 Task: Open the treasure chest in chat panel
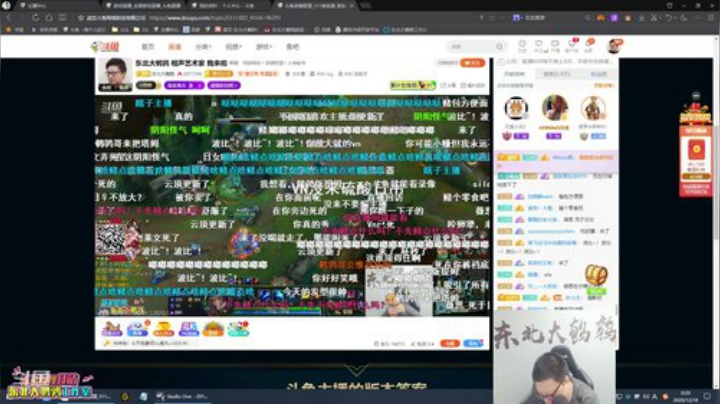click(596, 275)
